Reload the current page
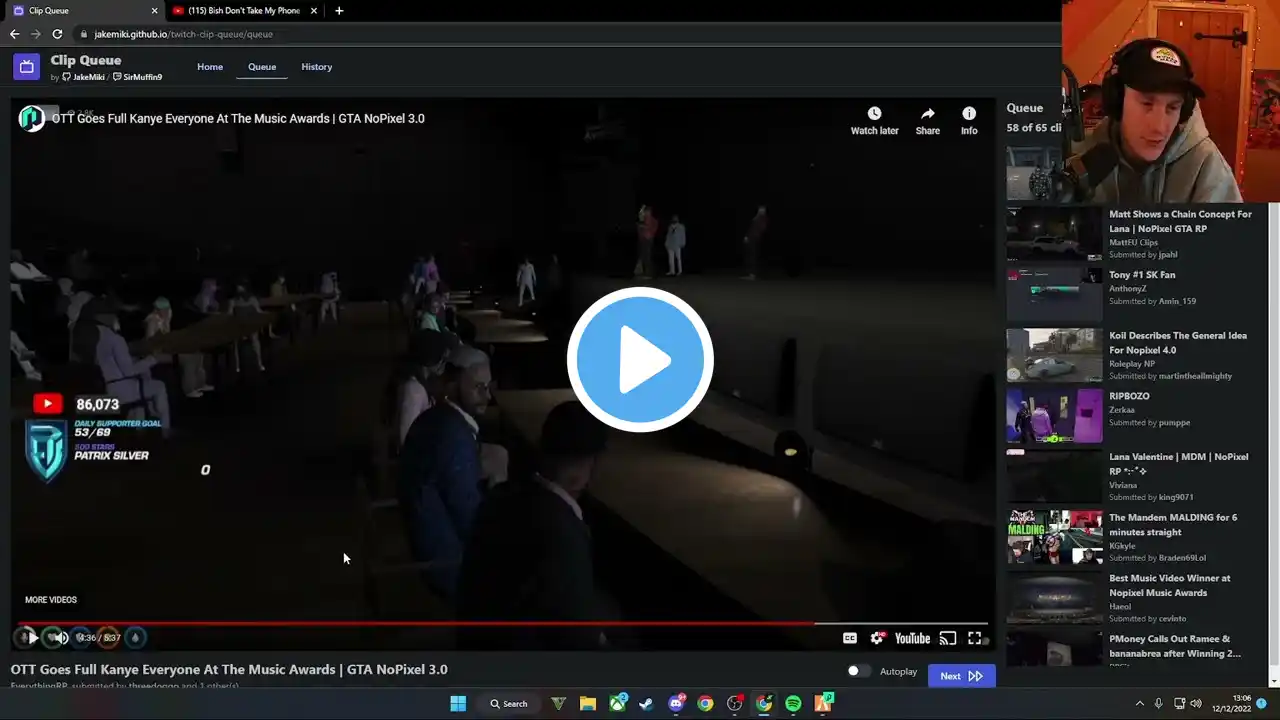 point(57,34)
